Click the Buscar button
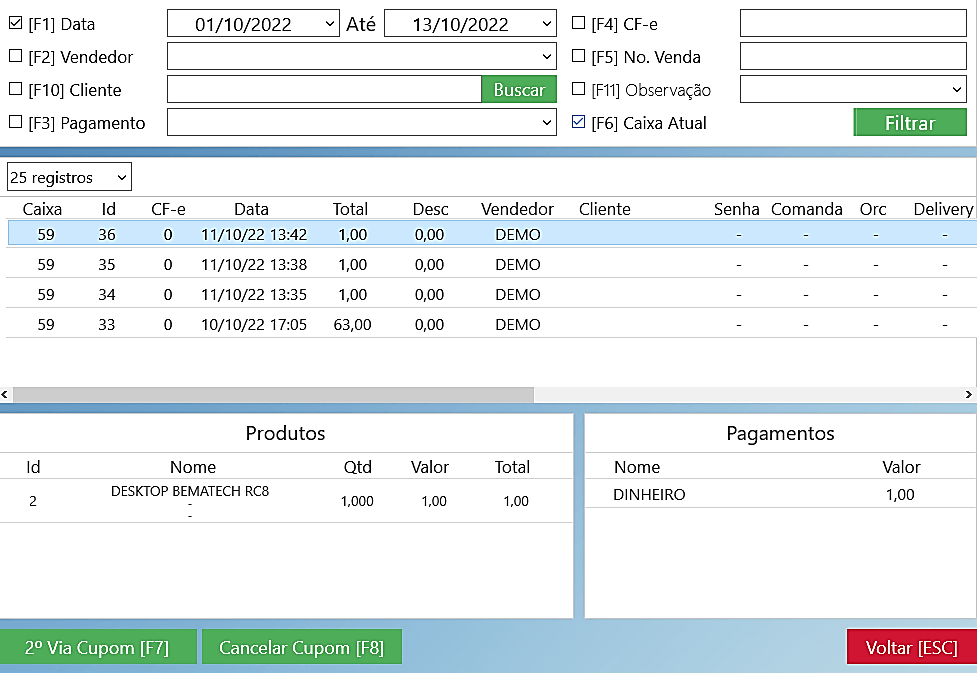Screen dimensions: 977x673 click(x=519, y=90)
